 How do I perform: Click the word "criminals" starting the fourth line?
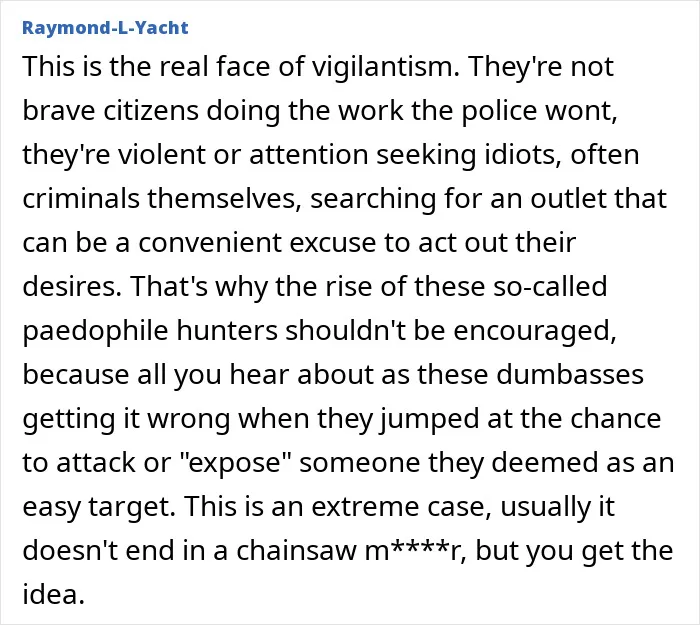tap(81, 199)
